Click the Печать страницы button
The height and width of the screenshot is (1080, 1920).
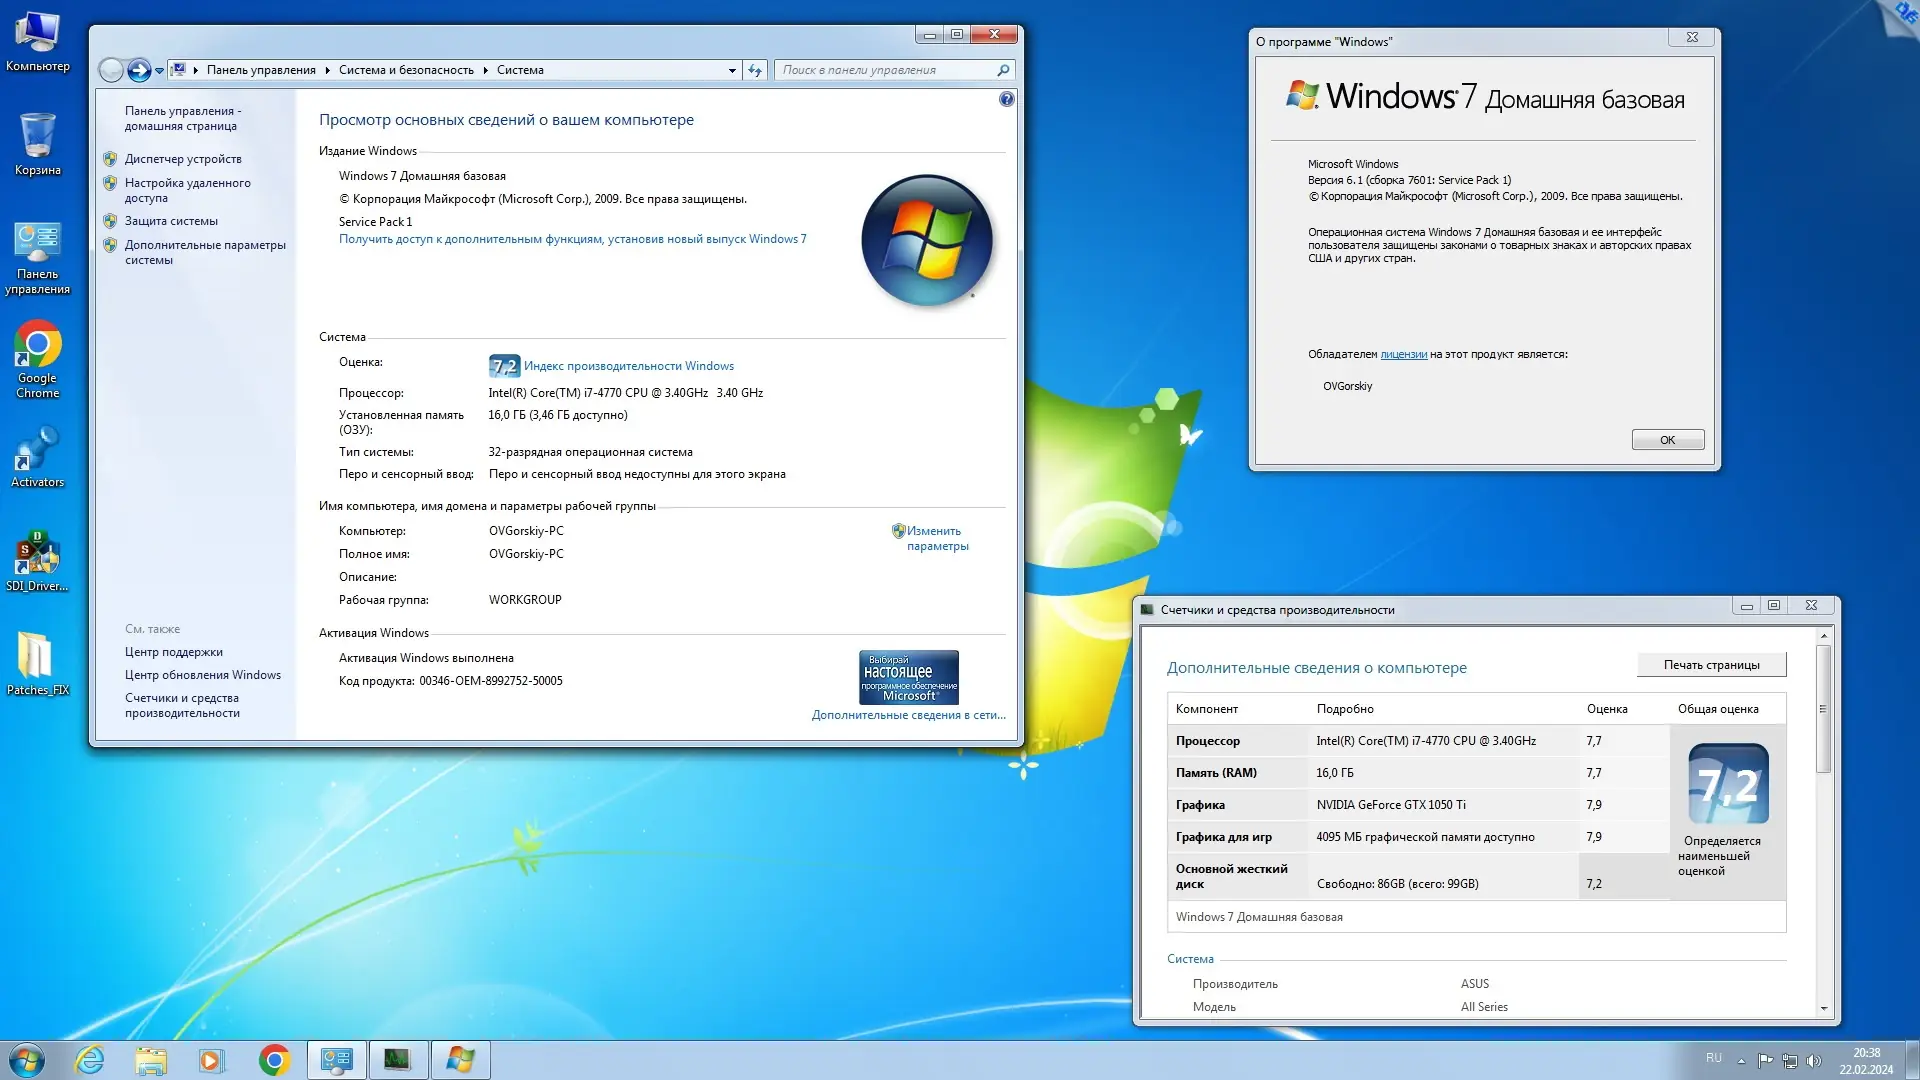click(x=1711, y=665)
